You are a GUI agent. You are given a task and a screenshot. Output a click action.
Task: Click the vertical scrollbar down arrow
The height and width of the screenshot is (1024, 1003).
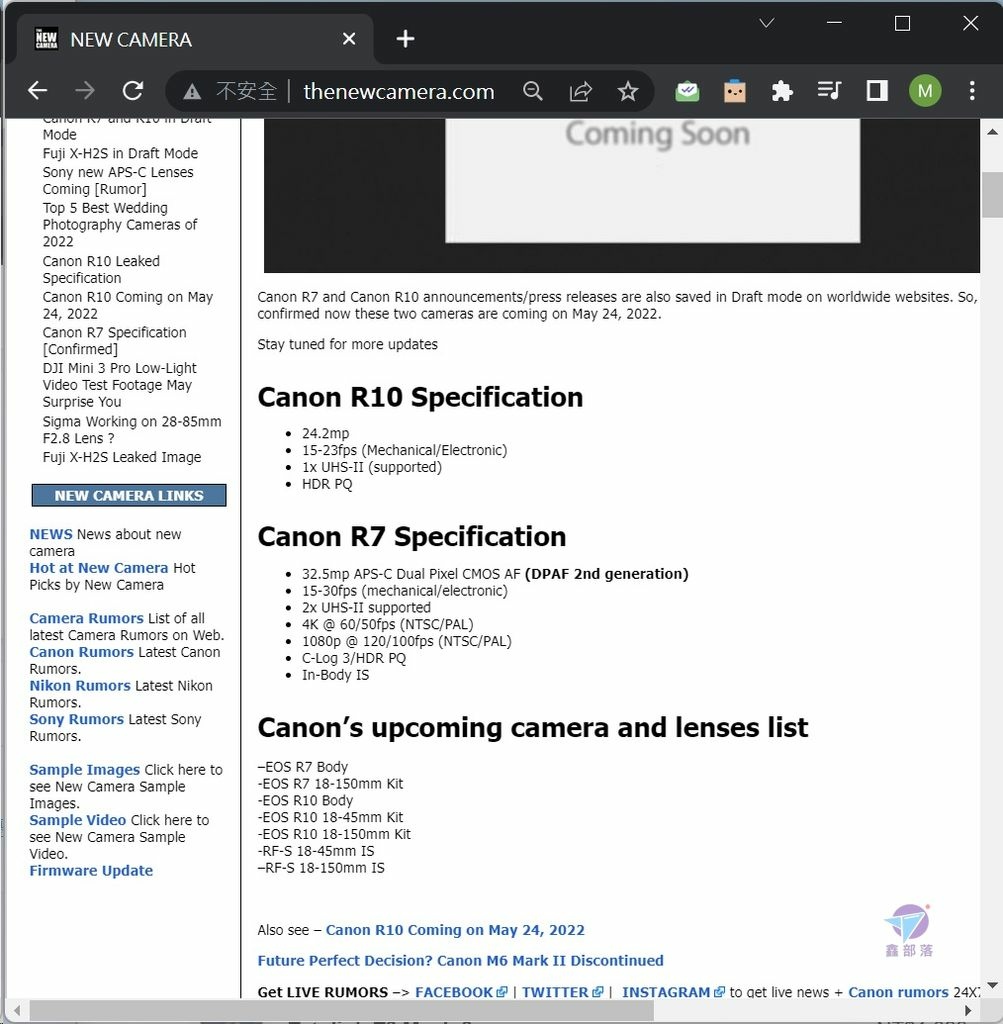coord(992,985)
